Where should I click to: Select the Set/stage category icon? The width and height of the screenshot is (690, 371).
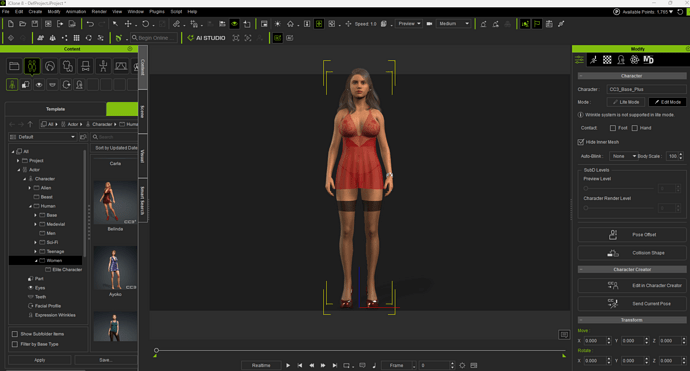(x=121, y=66)
